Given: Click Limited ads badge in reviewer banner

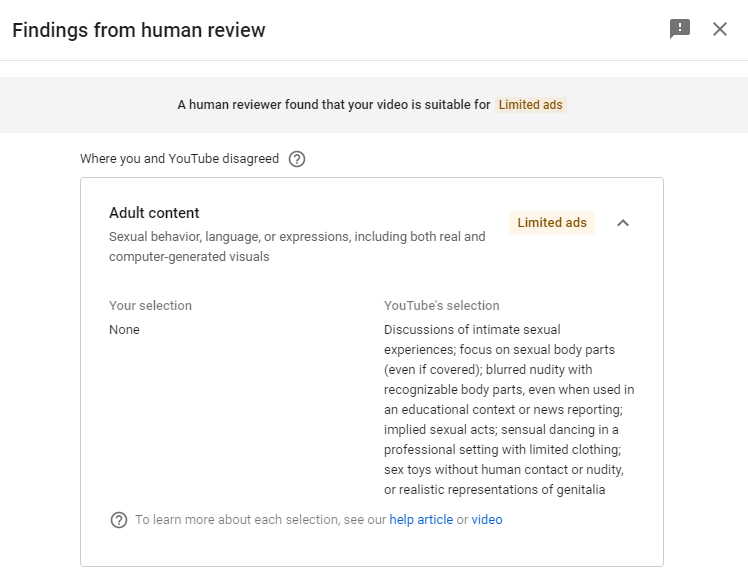Looking at the screenshot, I should coord(530,105).
